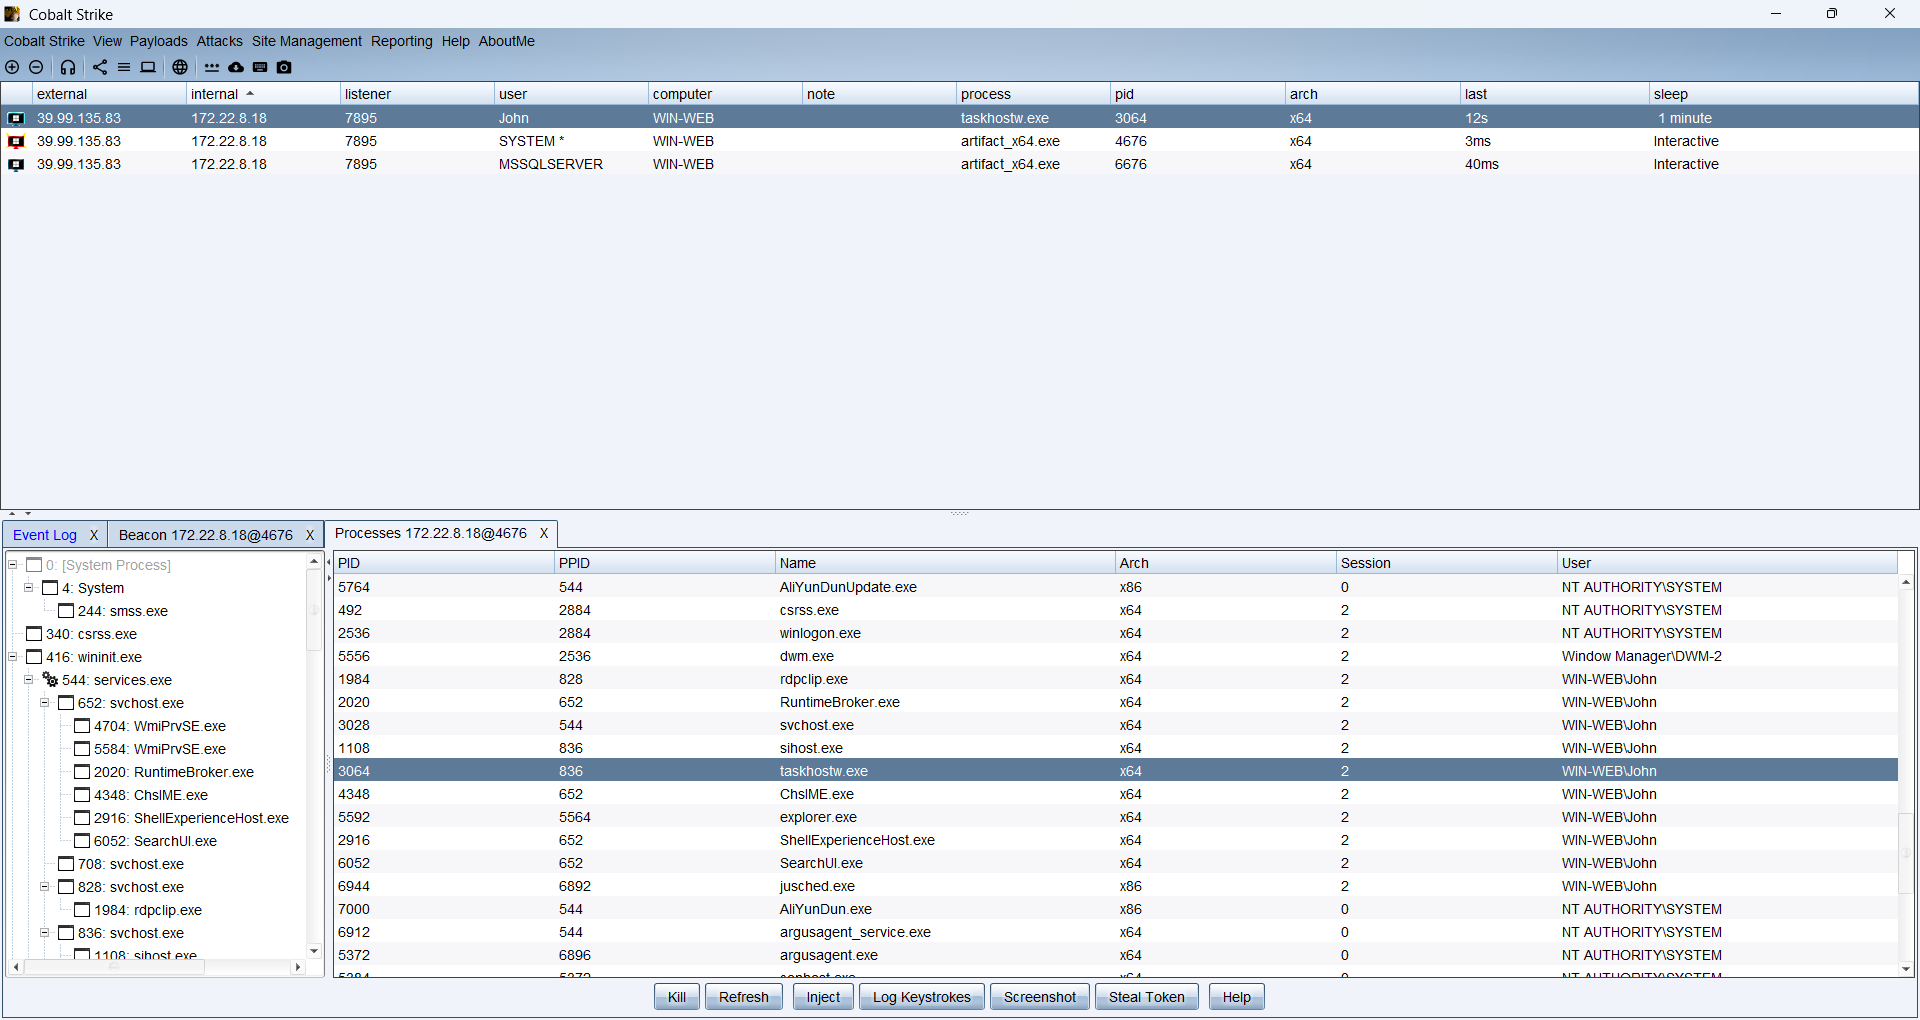
Task: Open downloaded files cloud icon
Action: point(236,67)
